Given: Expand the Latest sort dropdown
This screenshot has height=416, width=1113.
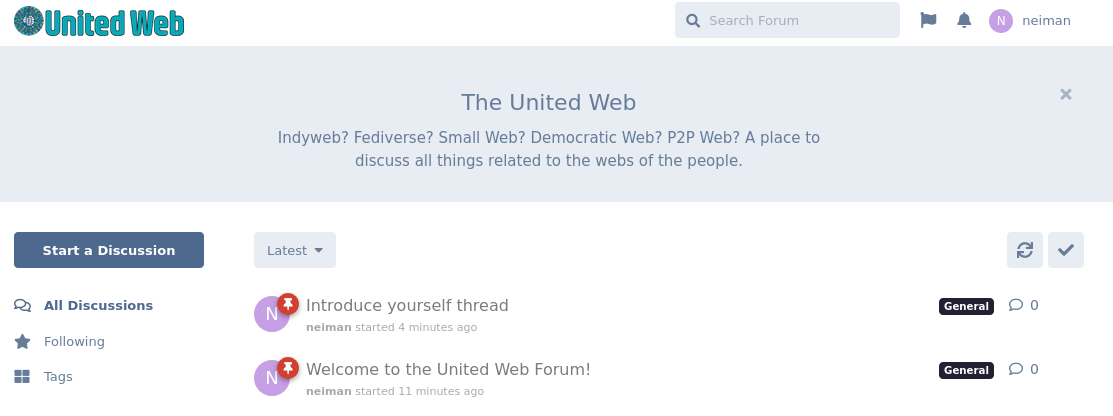Looking at the screenshot, I should [295, 250].
